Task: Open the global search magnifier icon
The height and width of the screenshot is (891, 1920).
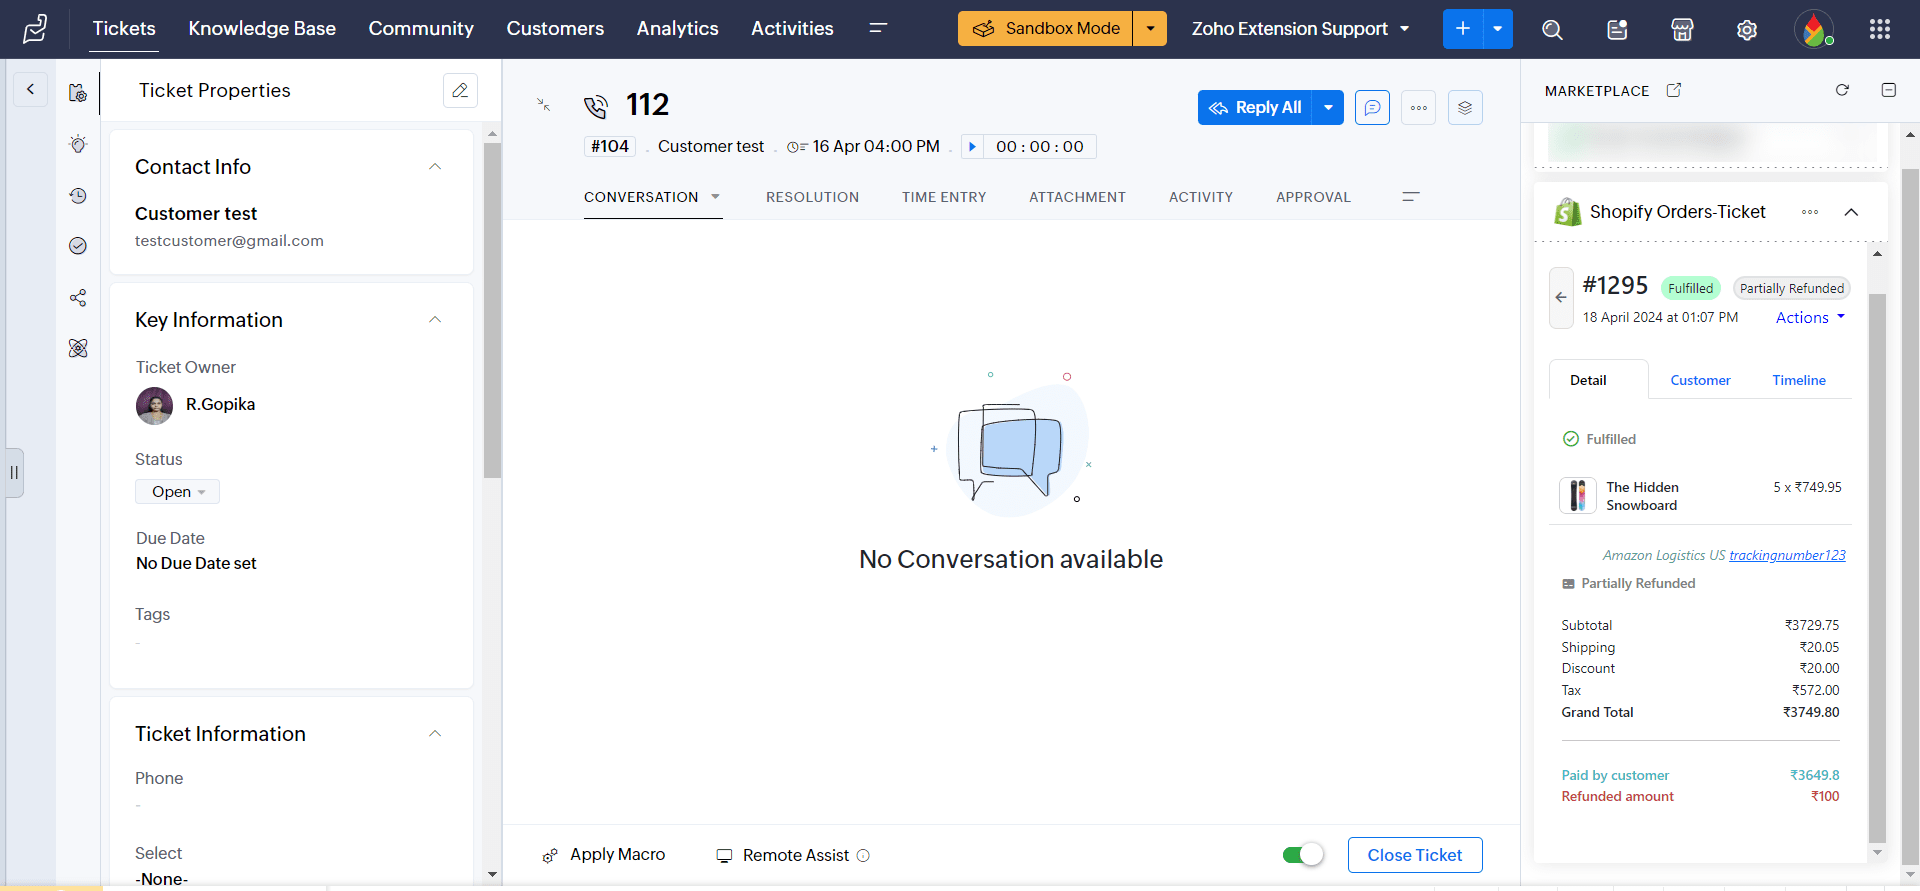Action: [x=1552, y=30]
